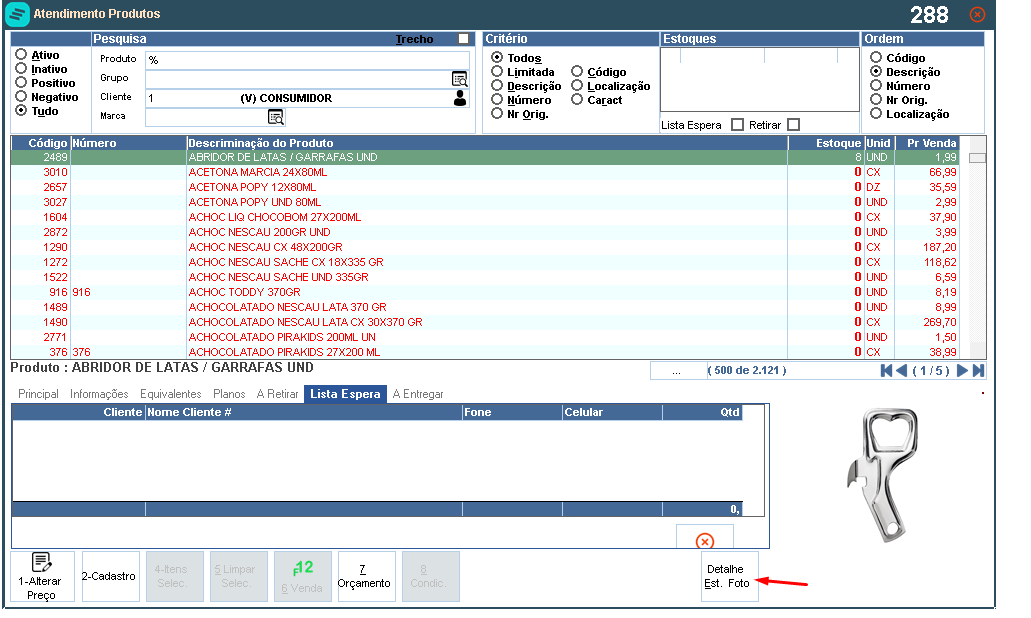Open the Lista Espera tab
Viewport: 1031px width, 618px height.
[x=345, y=394]
